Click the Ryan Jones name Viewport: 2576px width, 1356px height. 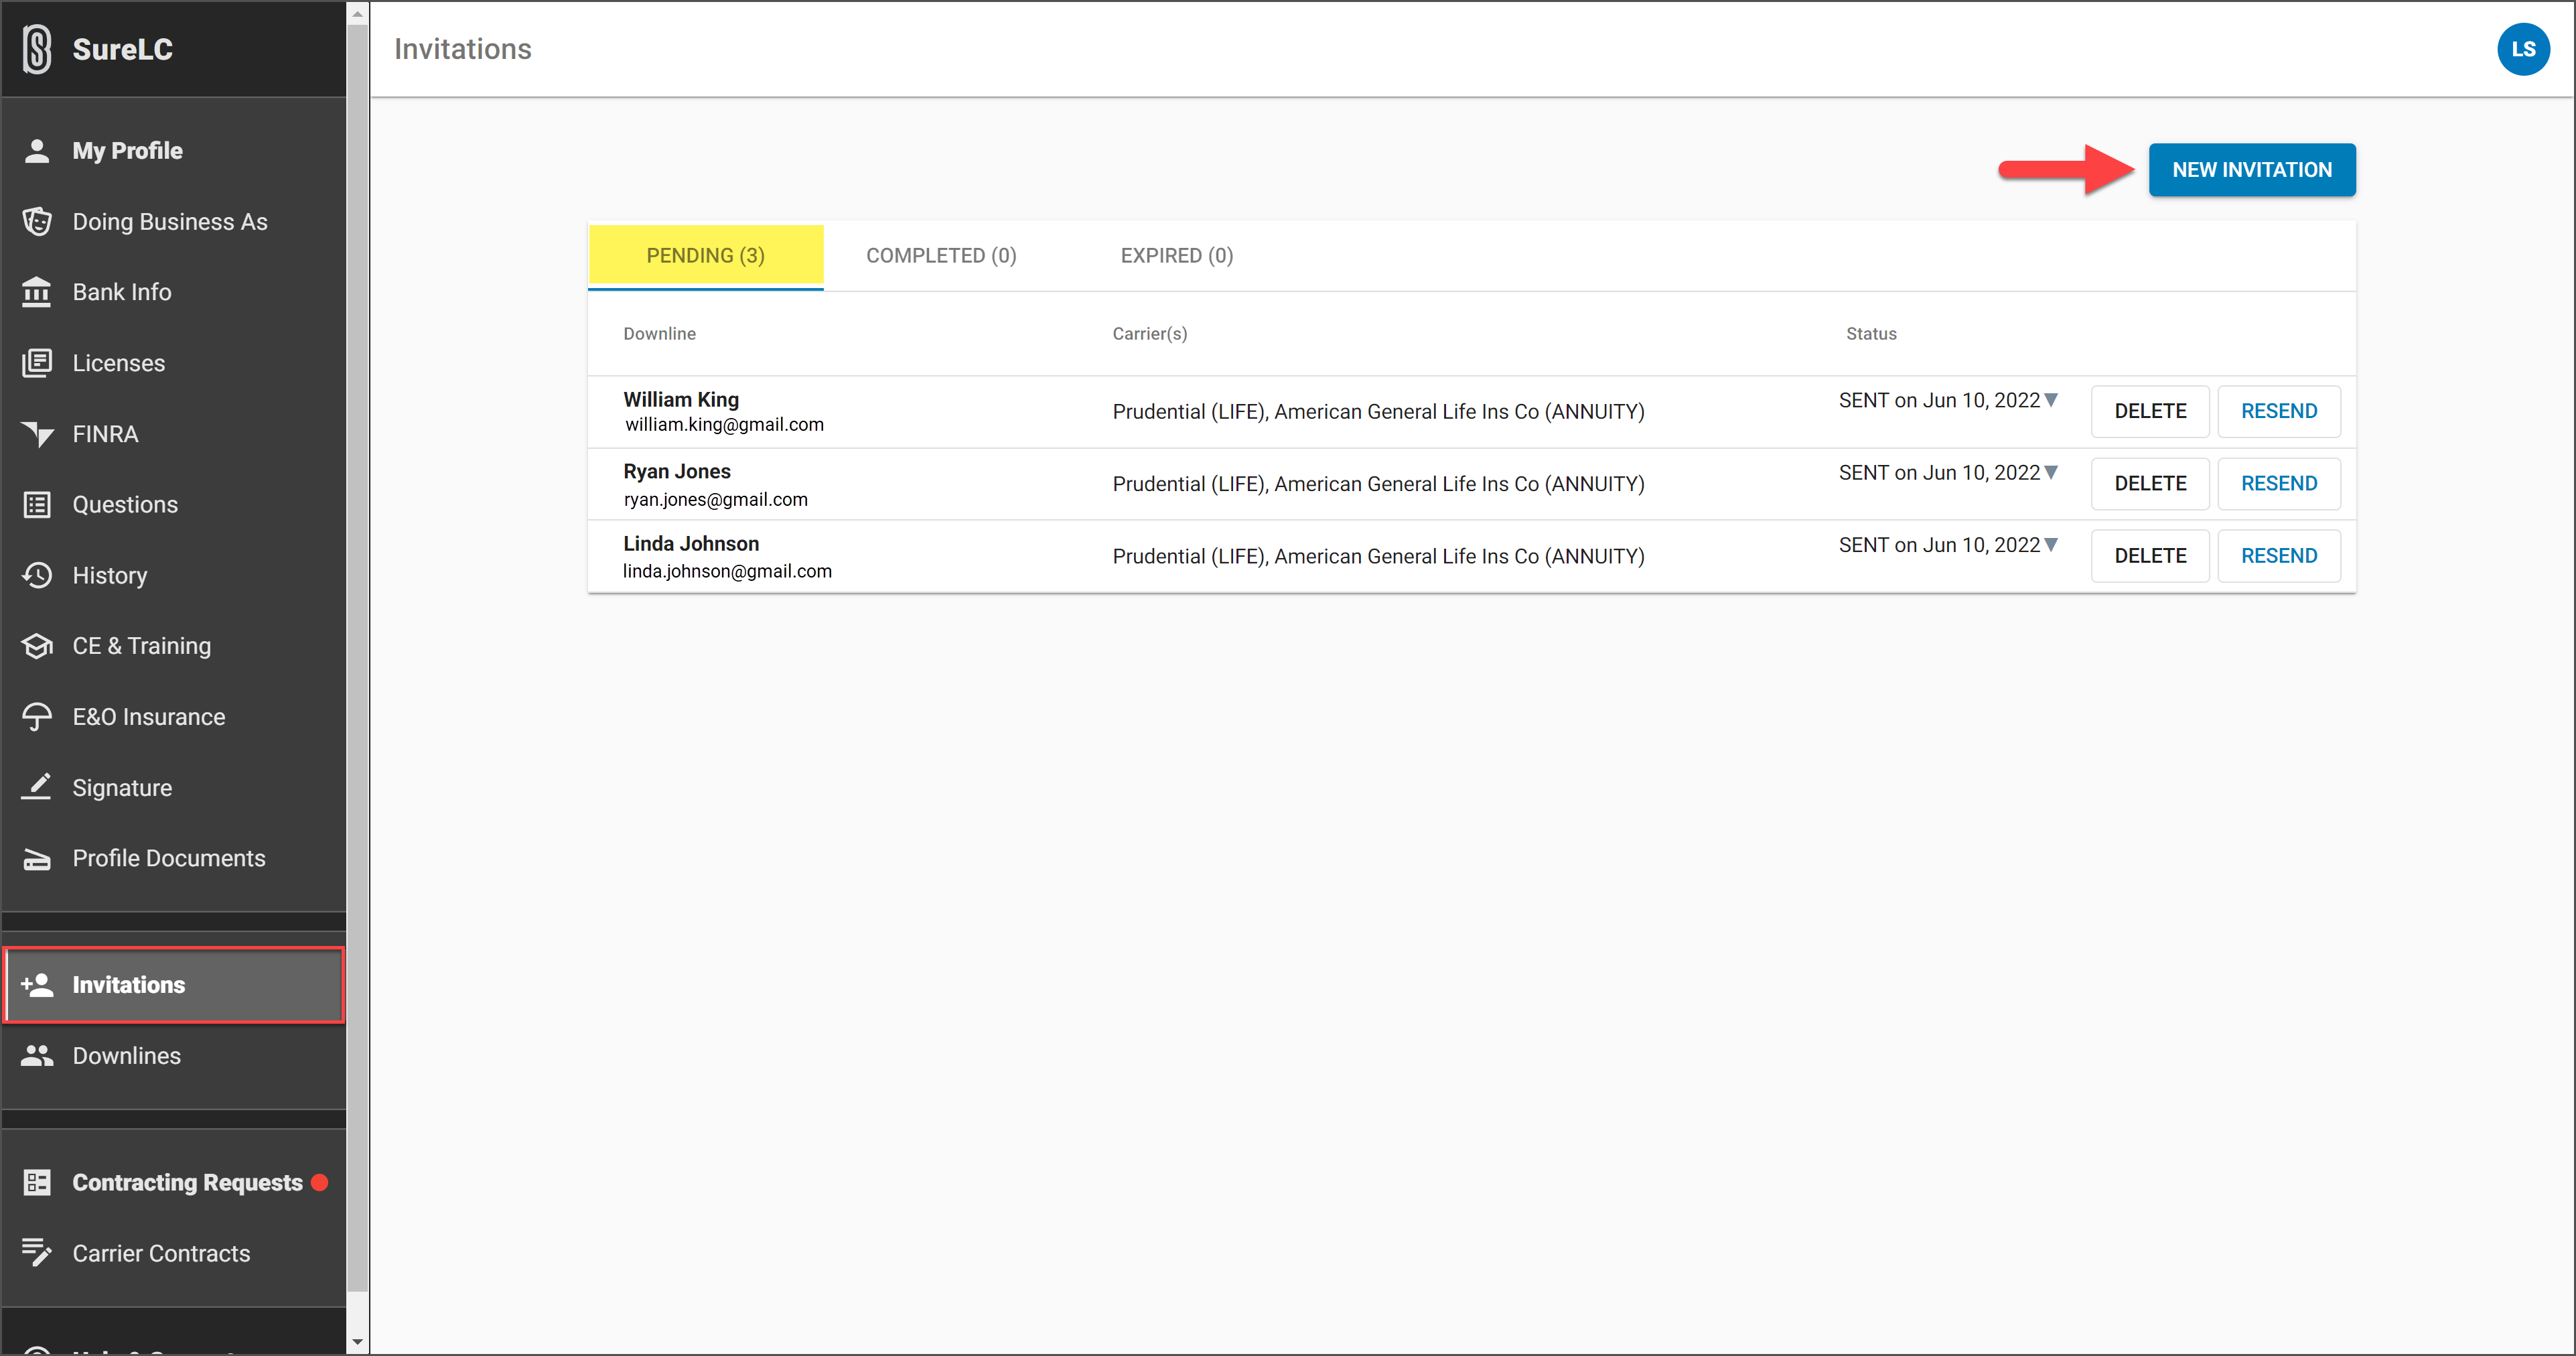click(677, 472)
